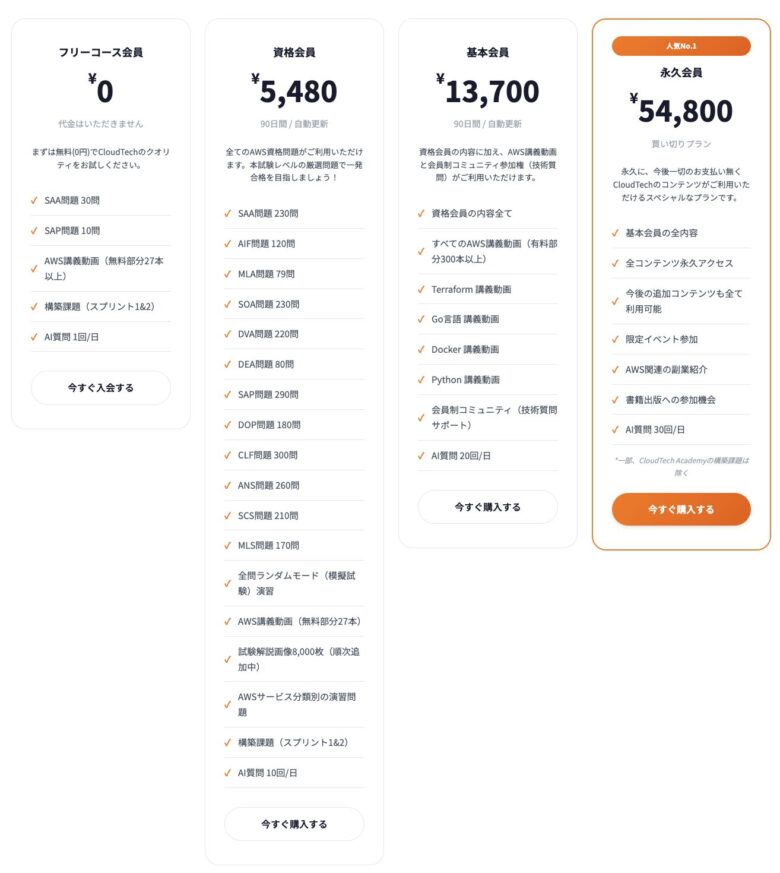Click checkmark beside MLS問題 170問

click(228, 545)
